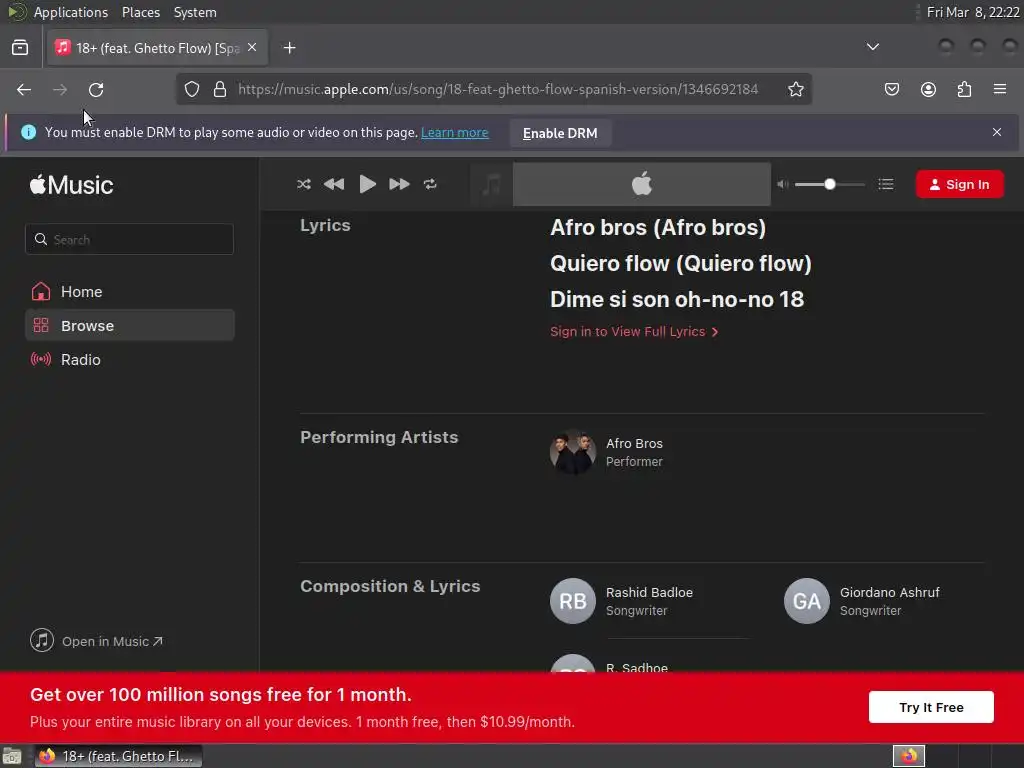Click the Apple Music logo

click(71, 185)
